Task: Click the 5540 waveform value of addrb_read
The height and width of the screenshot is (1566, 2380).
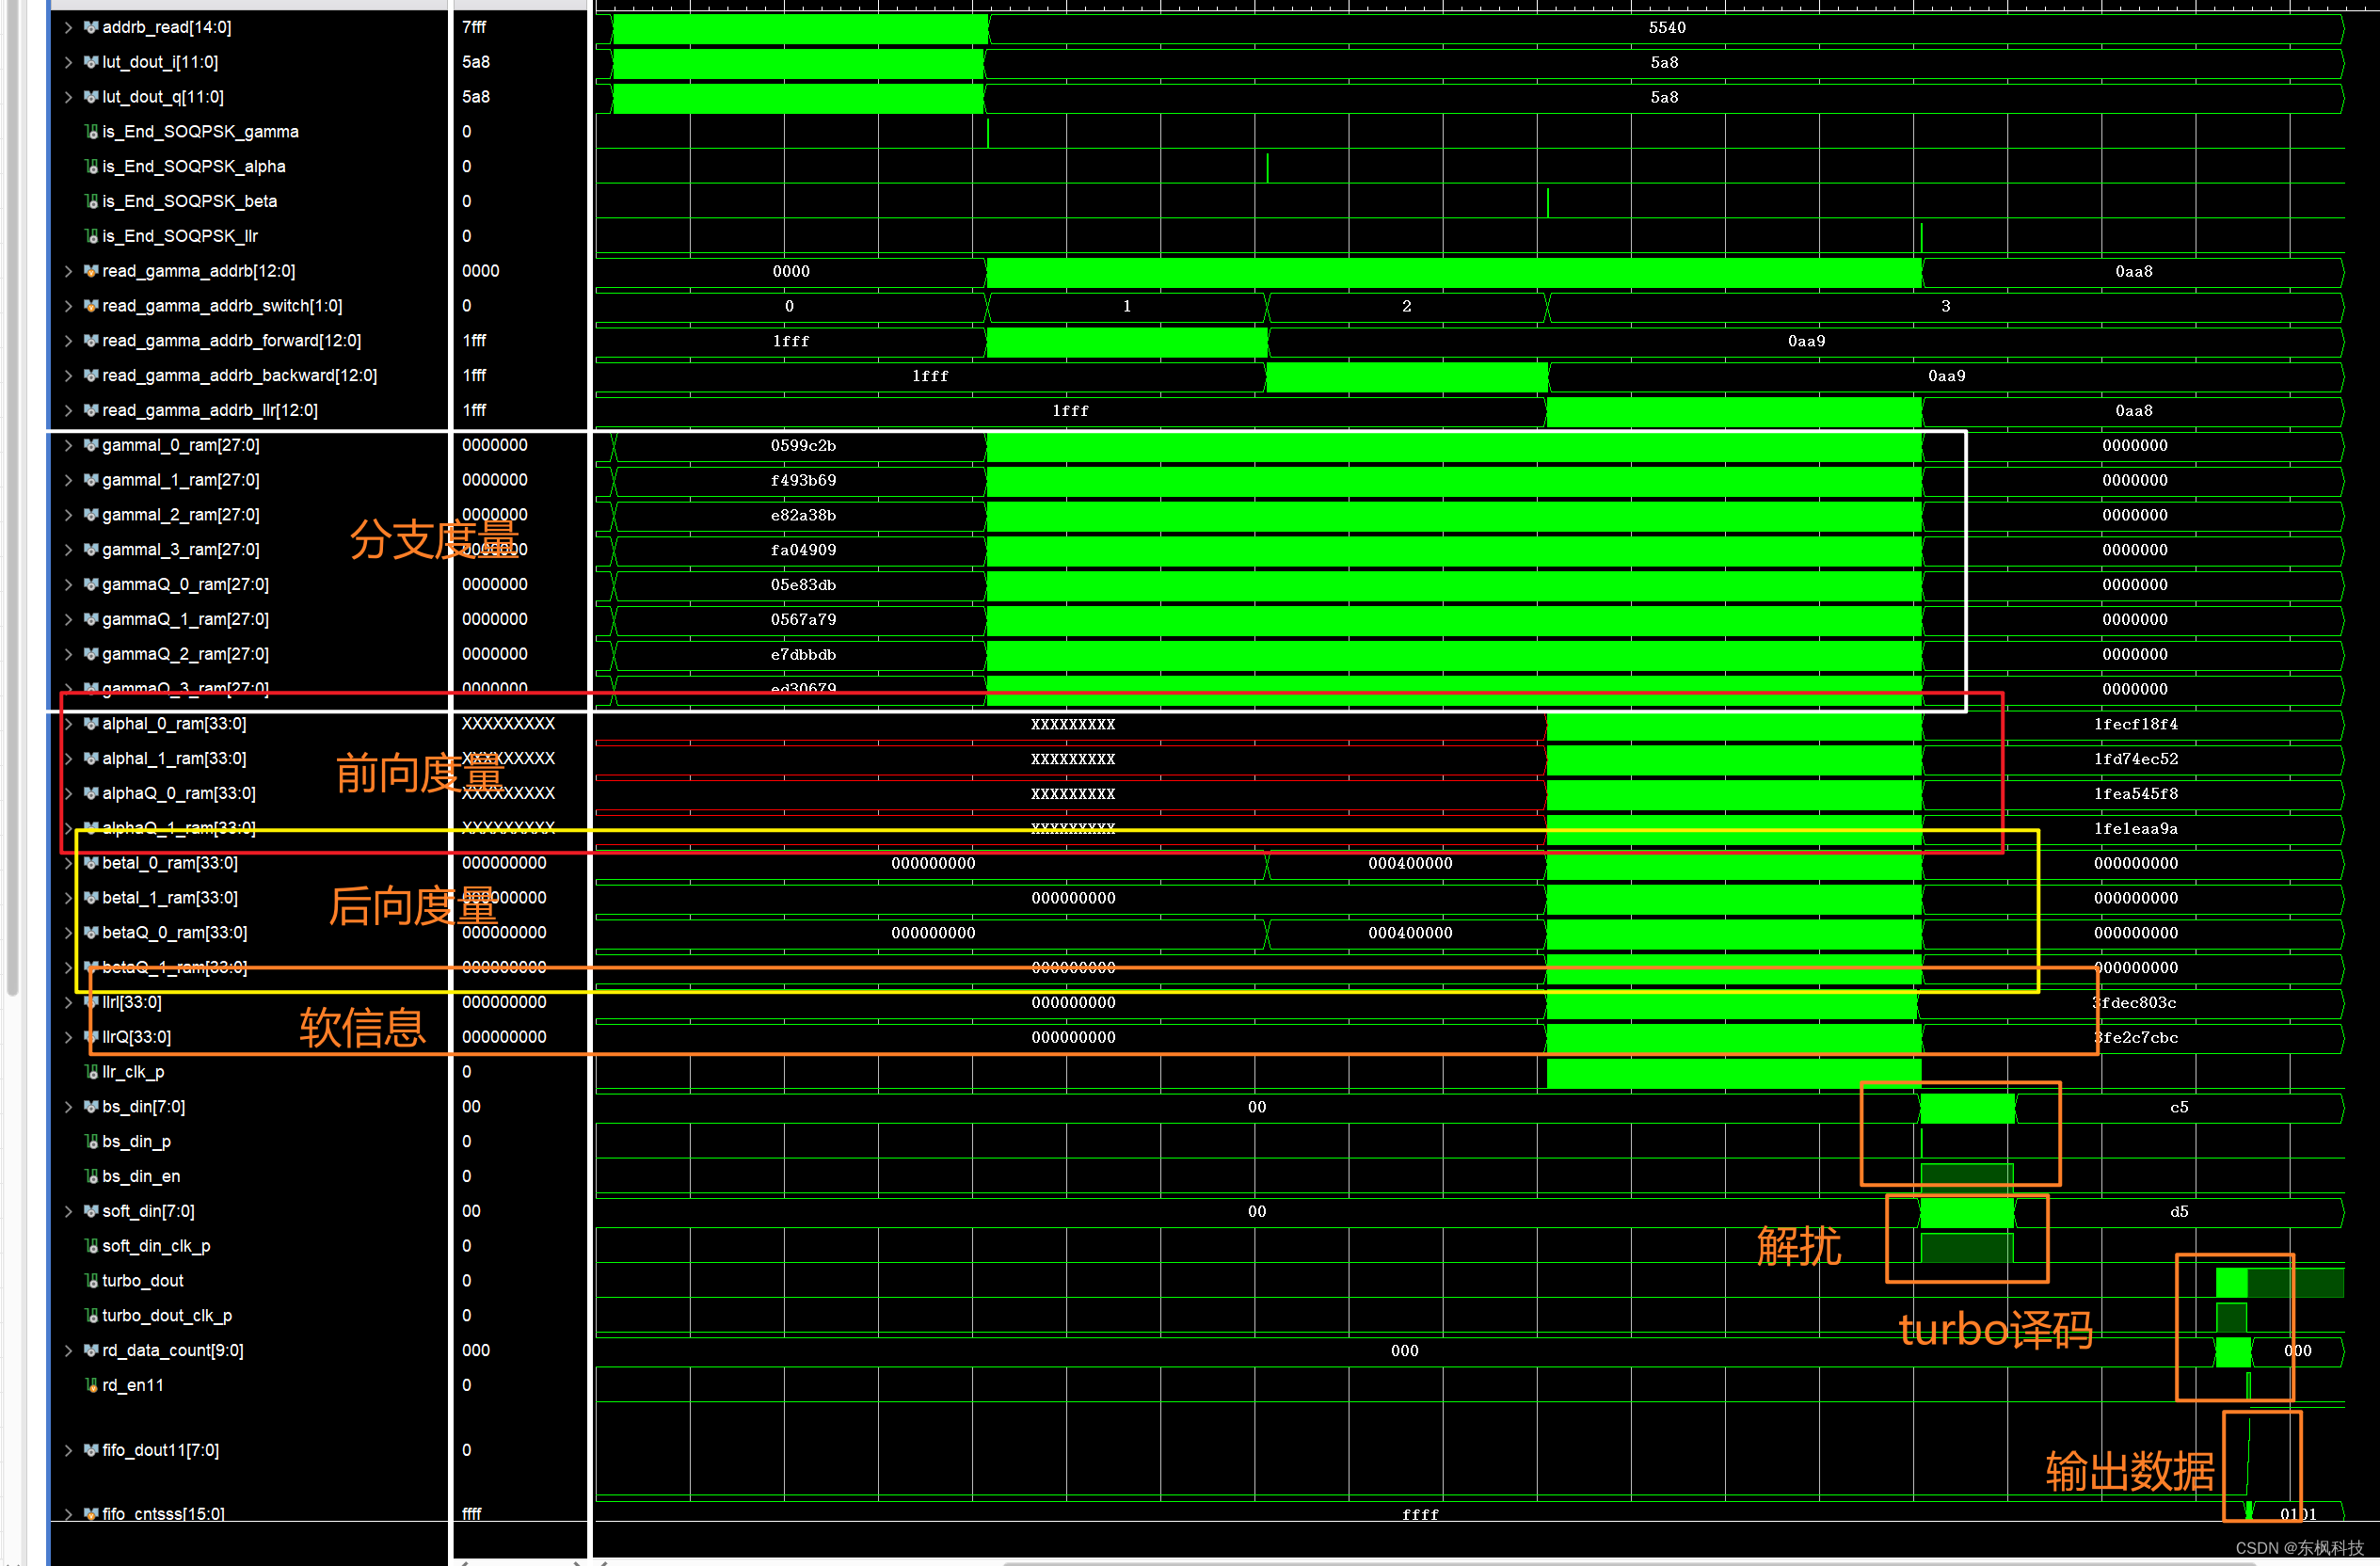Action: point(1667,28)
